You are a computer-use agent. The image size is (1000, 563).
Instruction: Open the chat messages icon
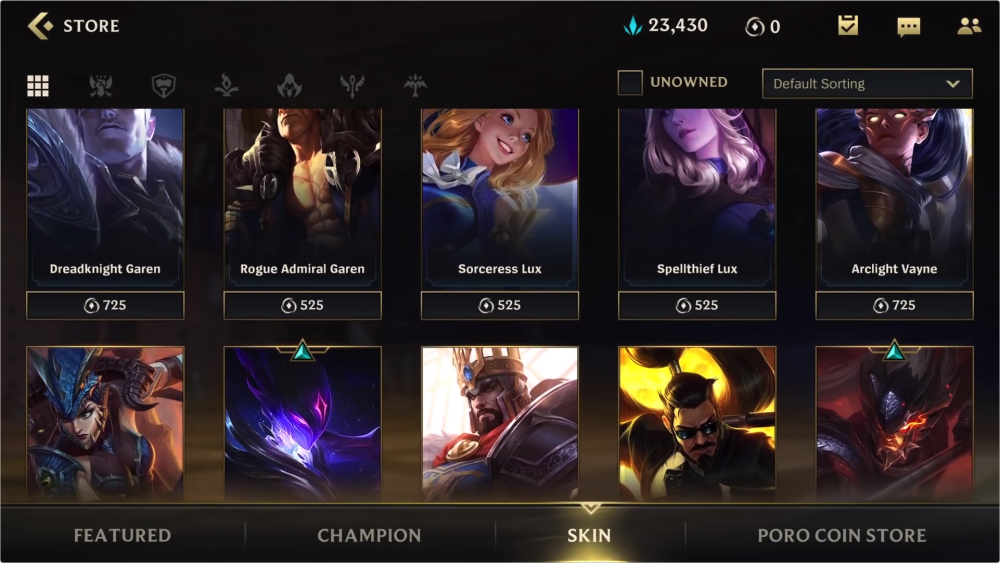908,27
